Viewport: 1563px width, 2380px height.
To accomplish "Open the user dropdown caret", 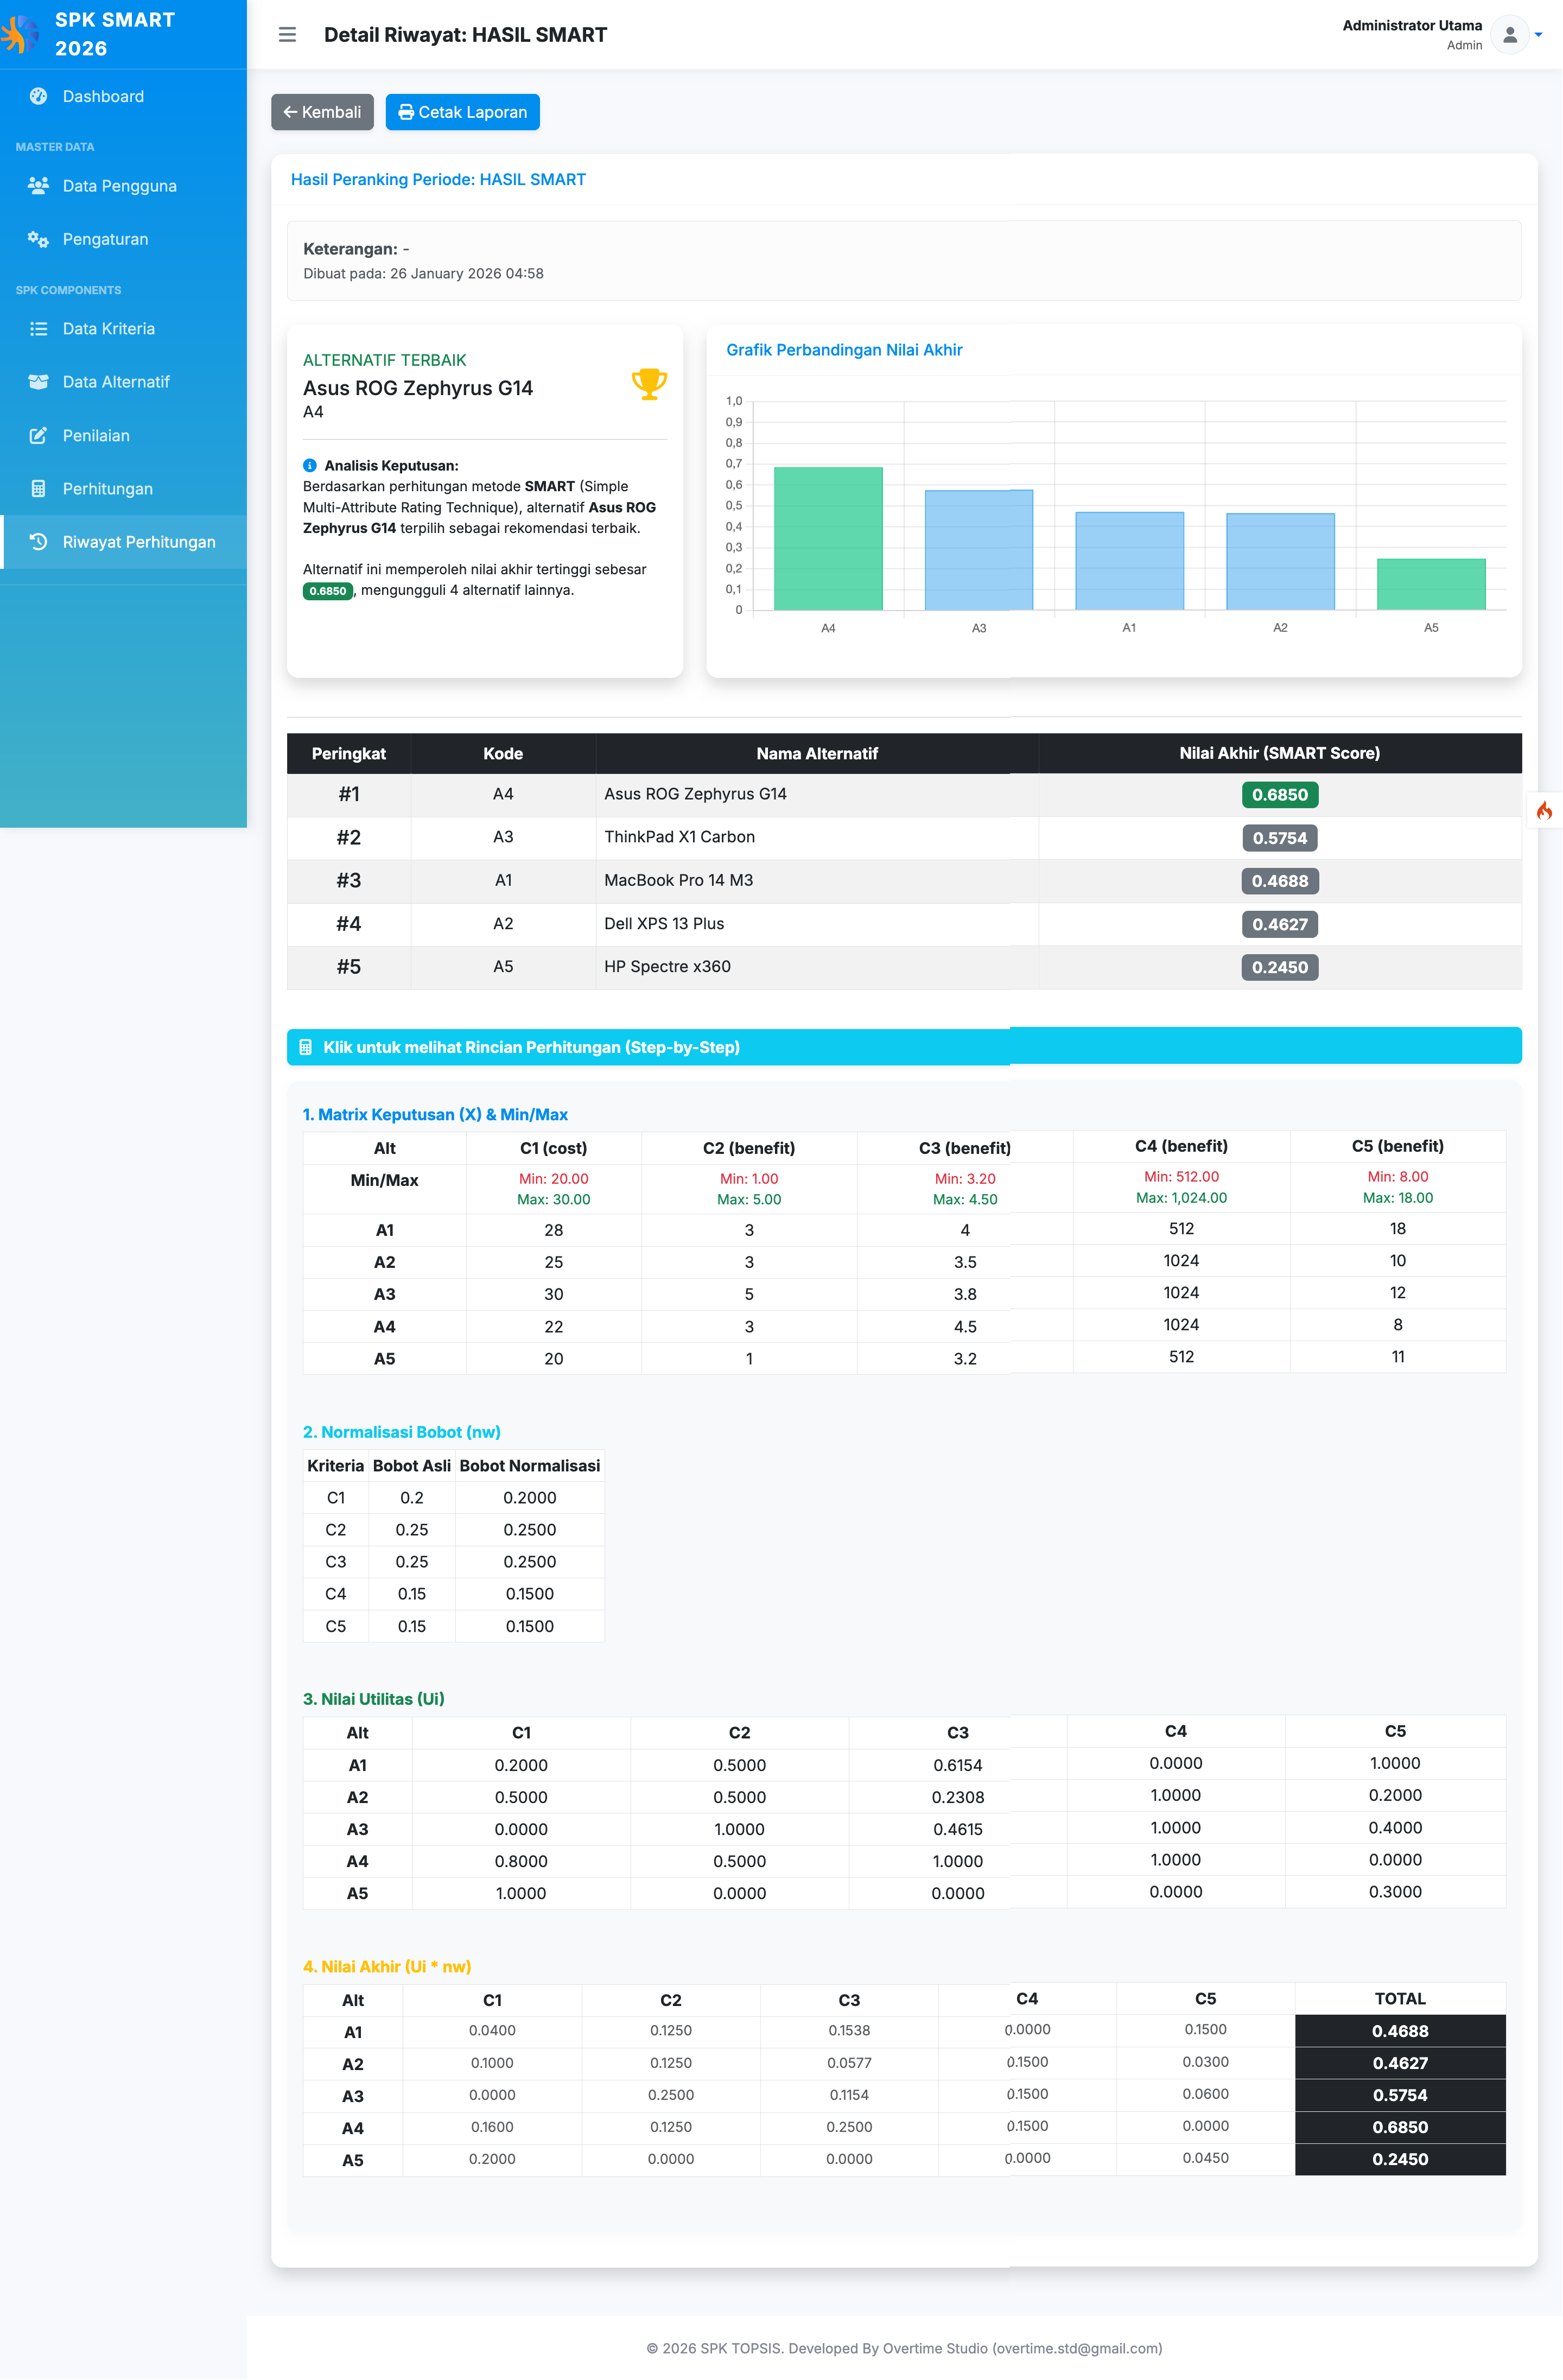I will (x=1538, y=35).
